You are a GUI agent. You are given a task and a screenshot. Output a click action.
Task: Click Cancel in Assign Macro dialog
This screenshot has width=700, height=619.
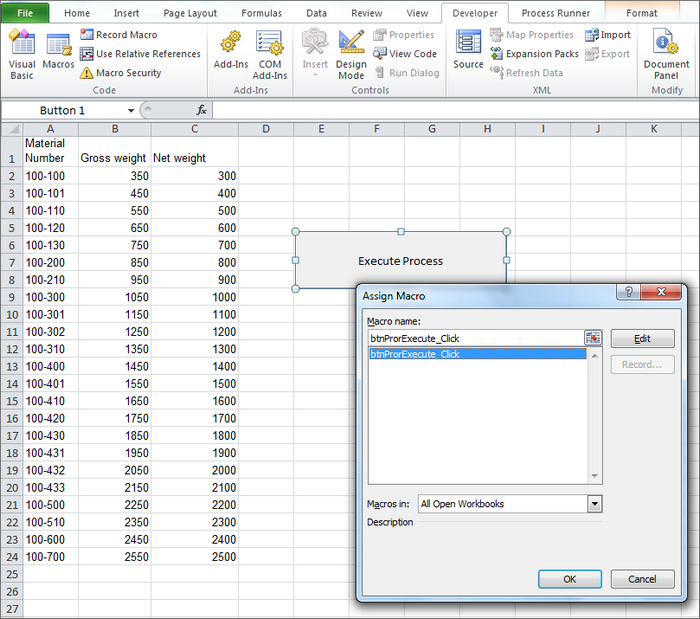pos(642,579)
